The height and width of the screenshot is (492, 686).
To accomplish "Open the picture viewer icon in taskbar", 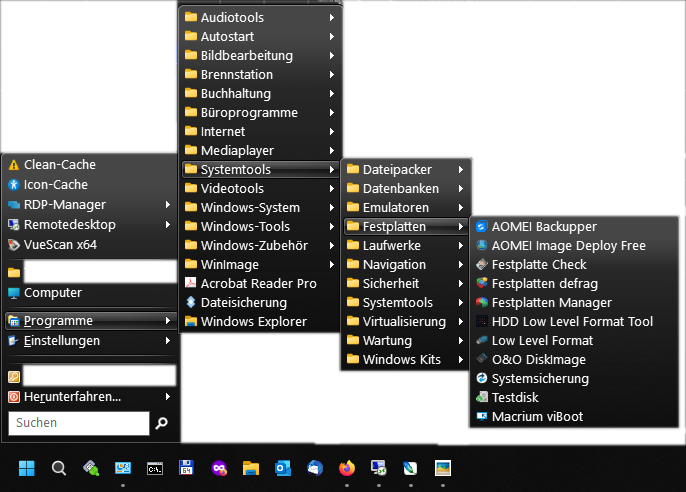I will 443,468.
